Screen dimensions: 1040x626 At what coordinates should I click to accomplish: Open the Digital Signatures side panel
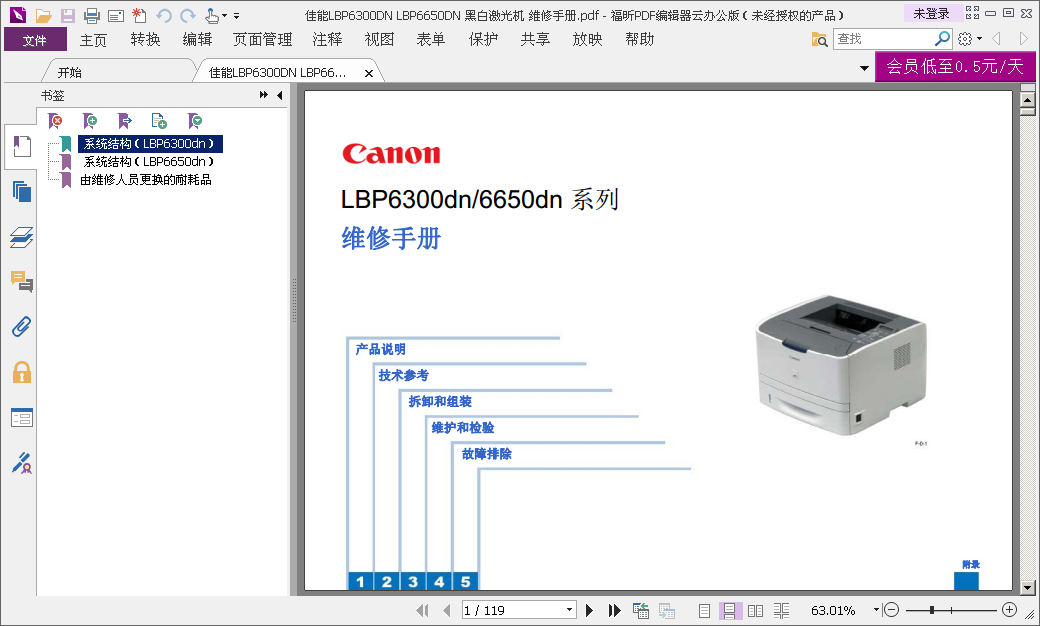click(x=21, y=463)
